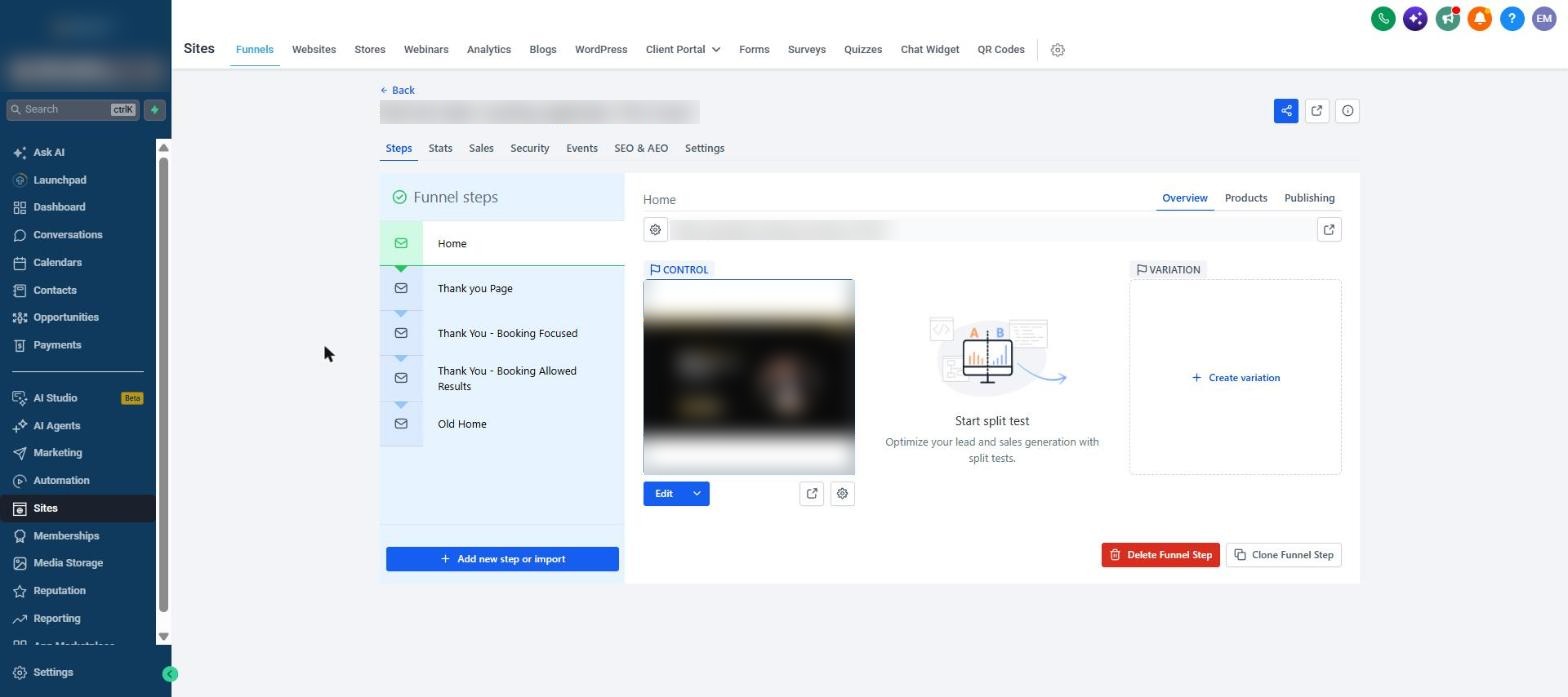Switch to the Products tab

coord(1246,198)
